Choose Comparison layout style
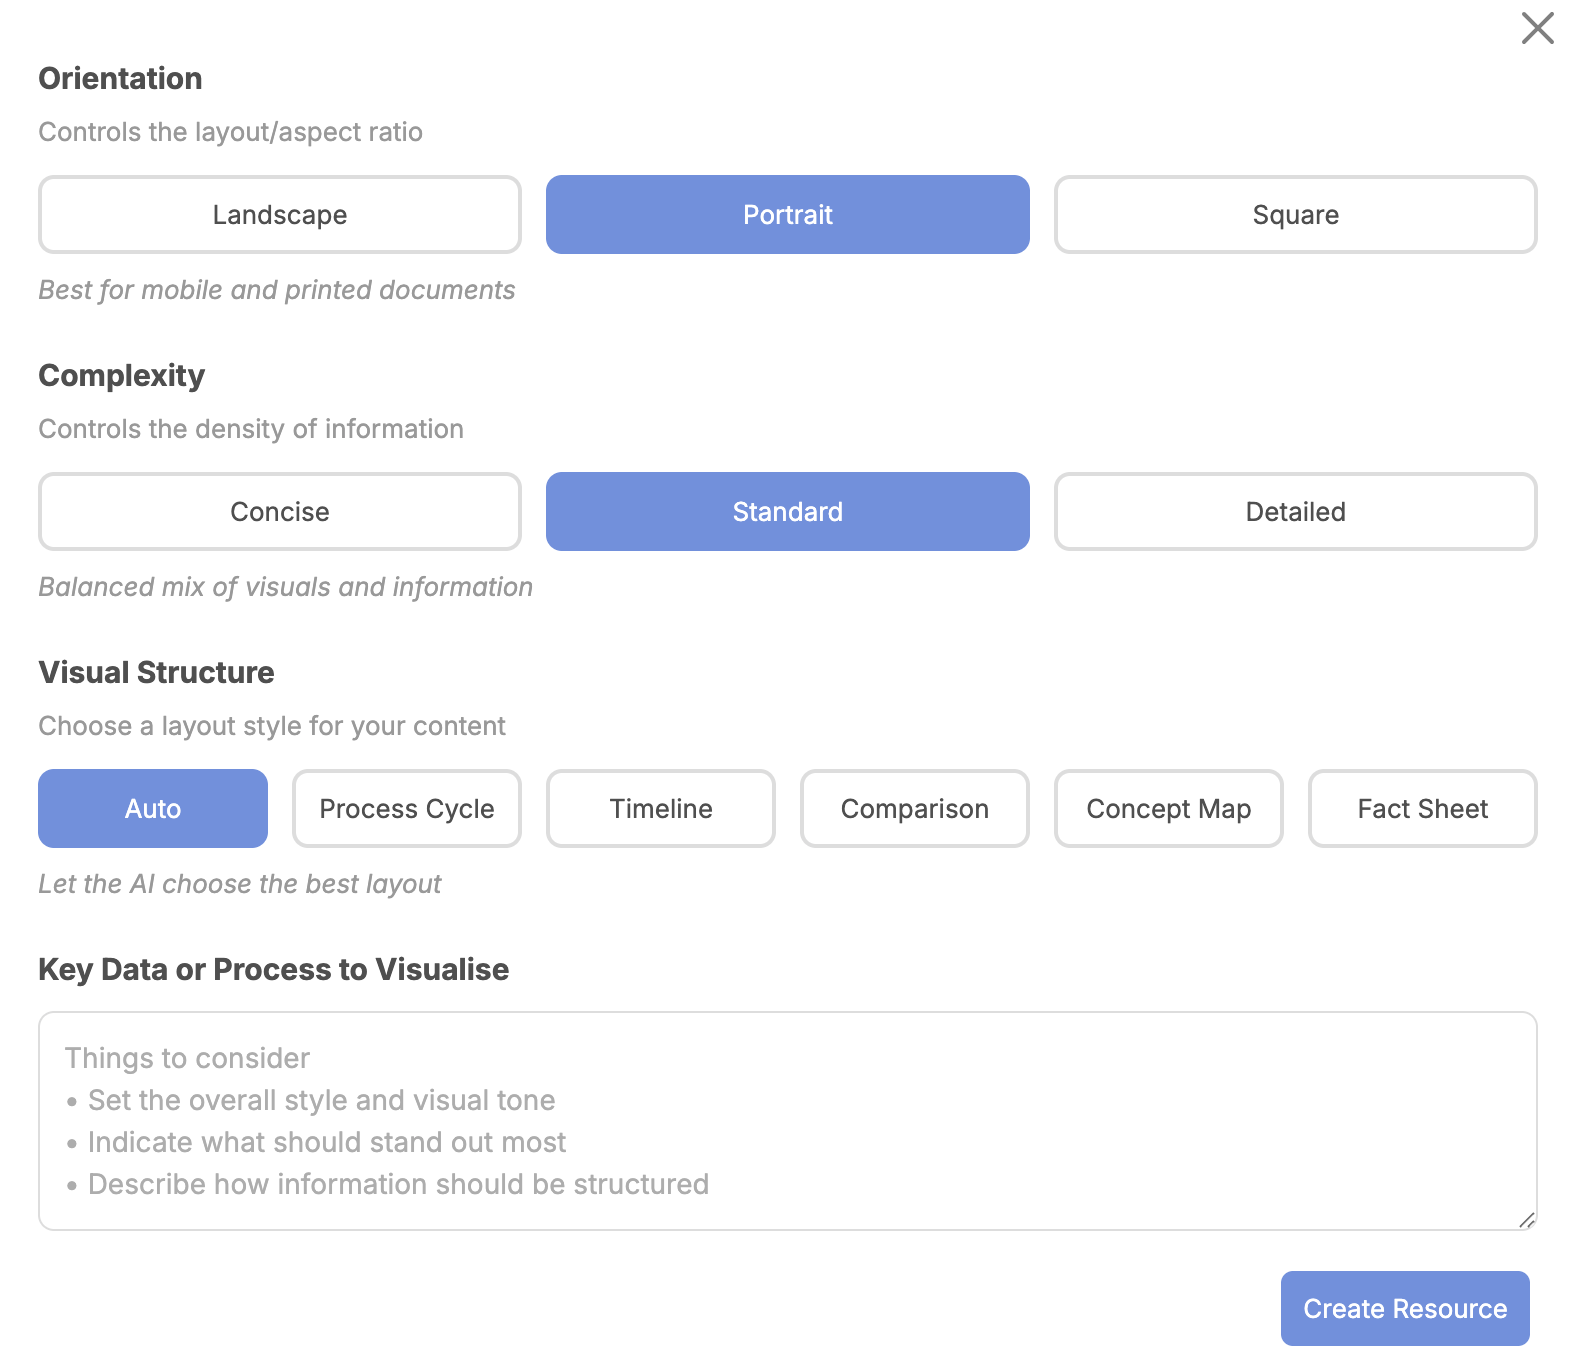The width and height of the screenshot is (1574, 1368). tap(914, 809)
